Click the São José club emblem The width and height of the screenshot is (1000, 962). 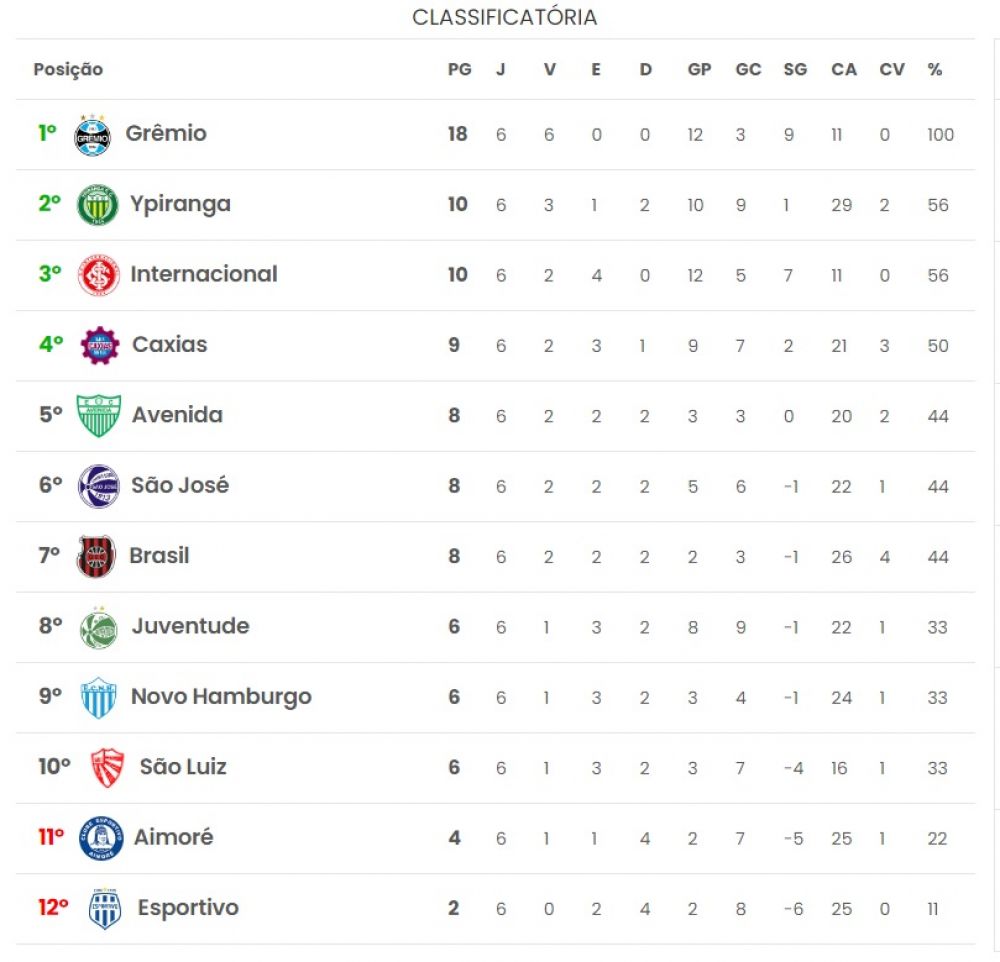[98, 486]
